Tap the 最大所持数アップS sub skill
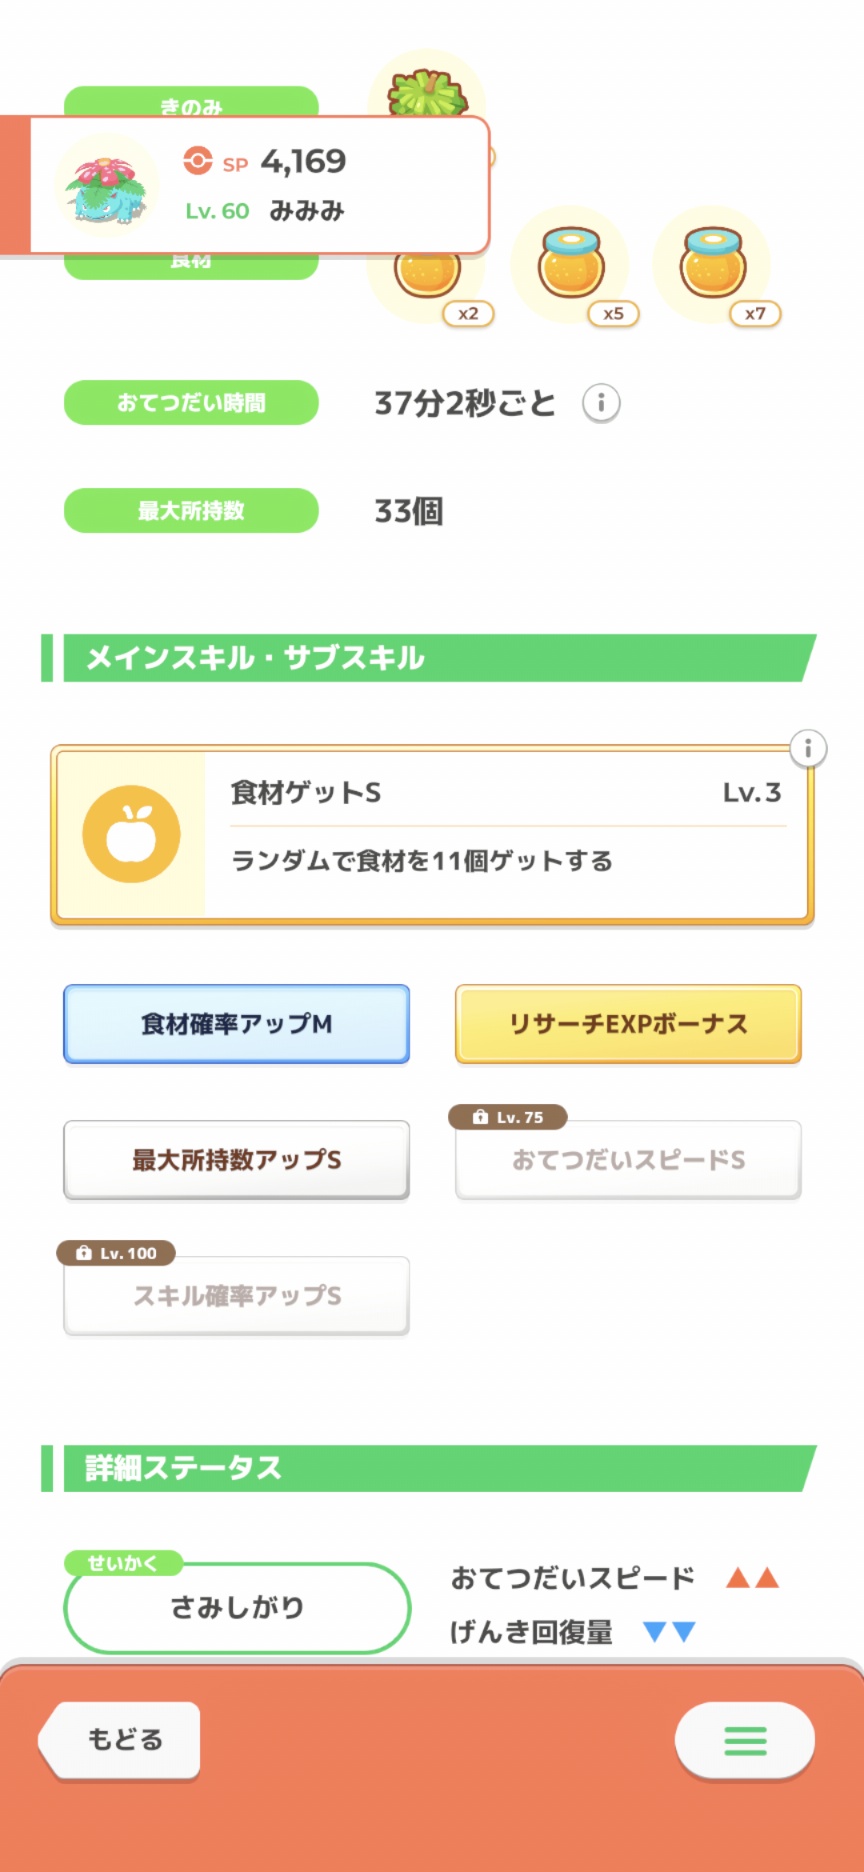Screen dimensions: 864x1872 click(x=237, y=1160)
